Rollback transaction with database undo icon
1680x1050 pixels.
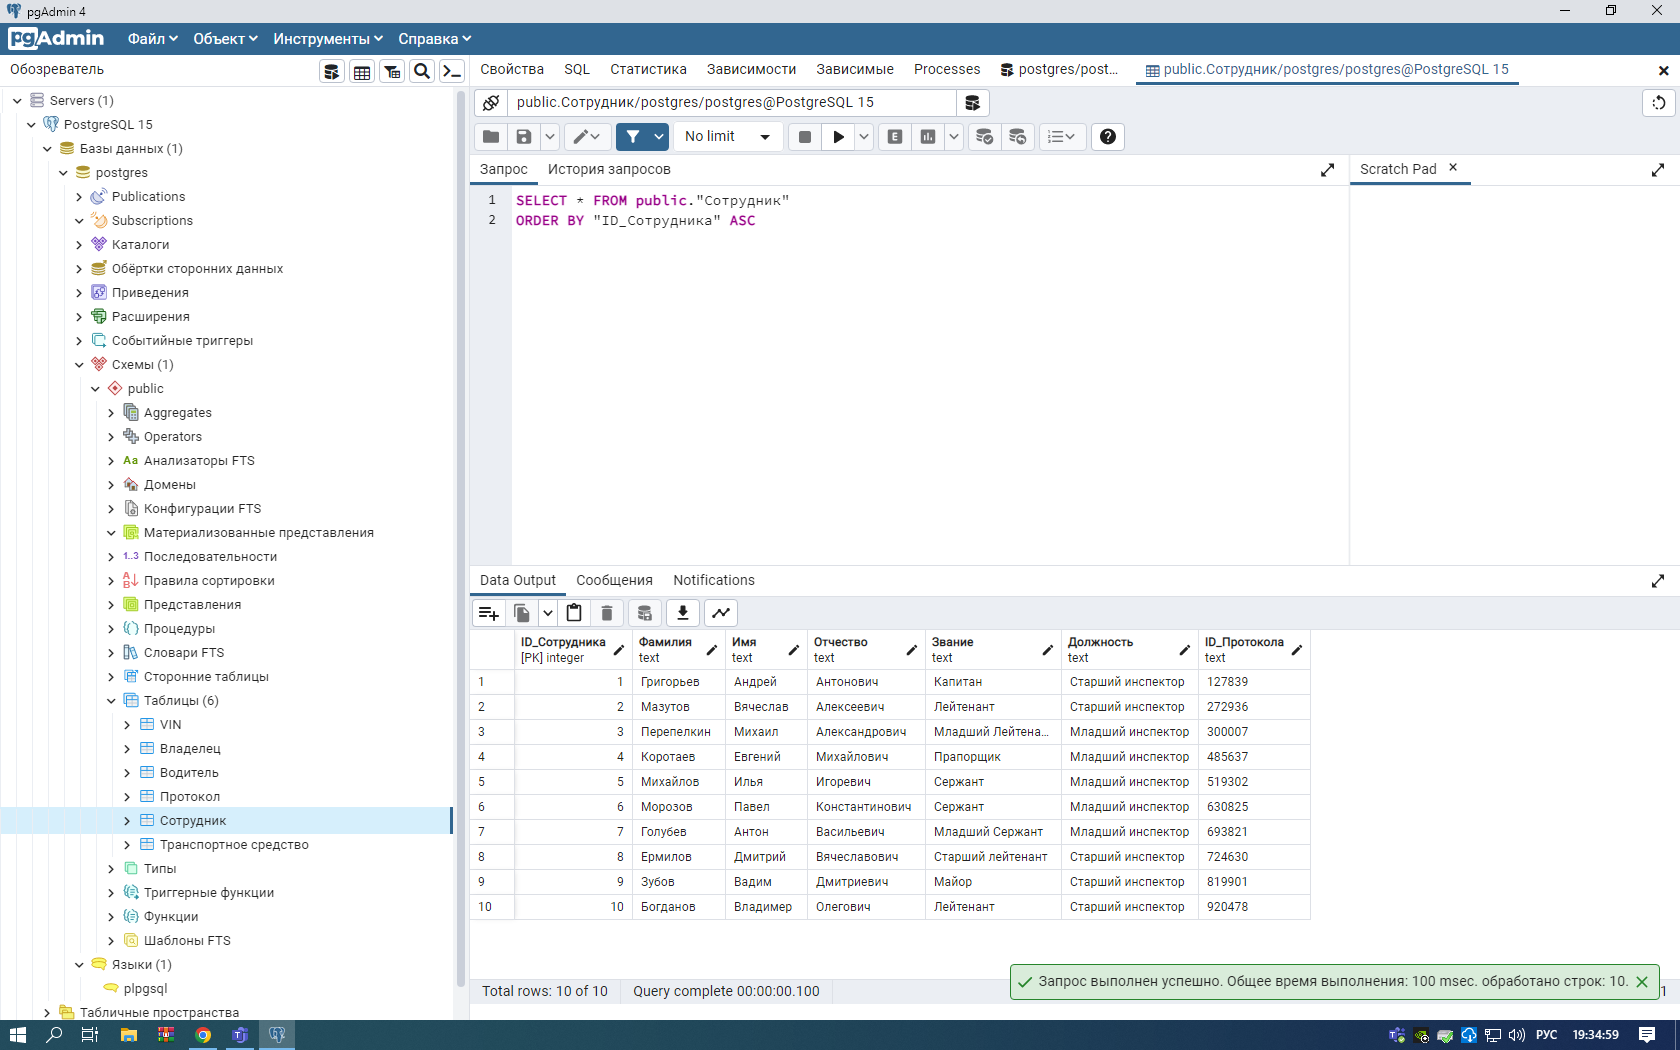pos(1018,137)
